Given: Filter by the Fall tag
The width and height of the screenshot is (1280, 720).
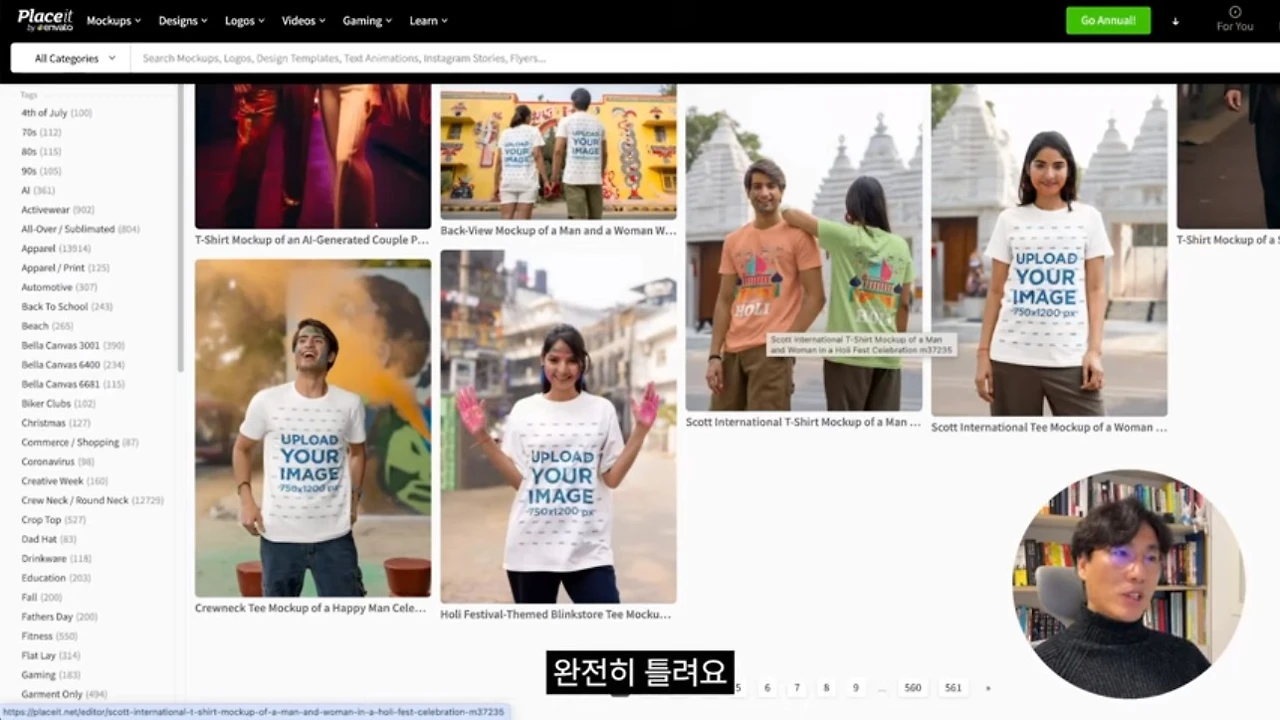Looking at the screenshot, I should (42, 597).
